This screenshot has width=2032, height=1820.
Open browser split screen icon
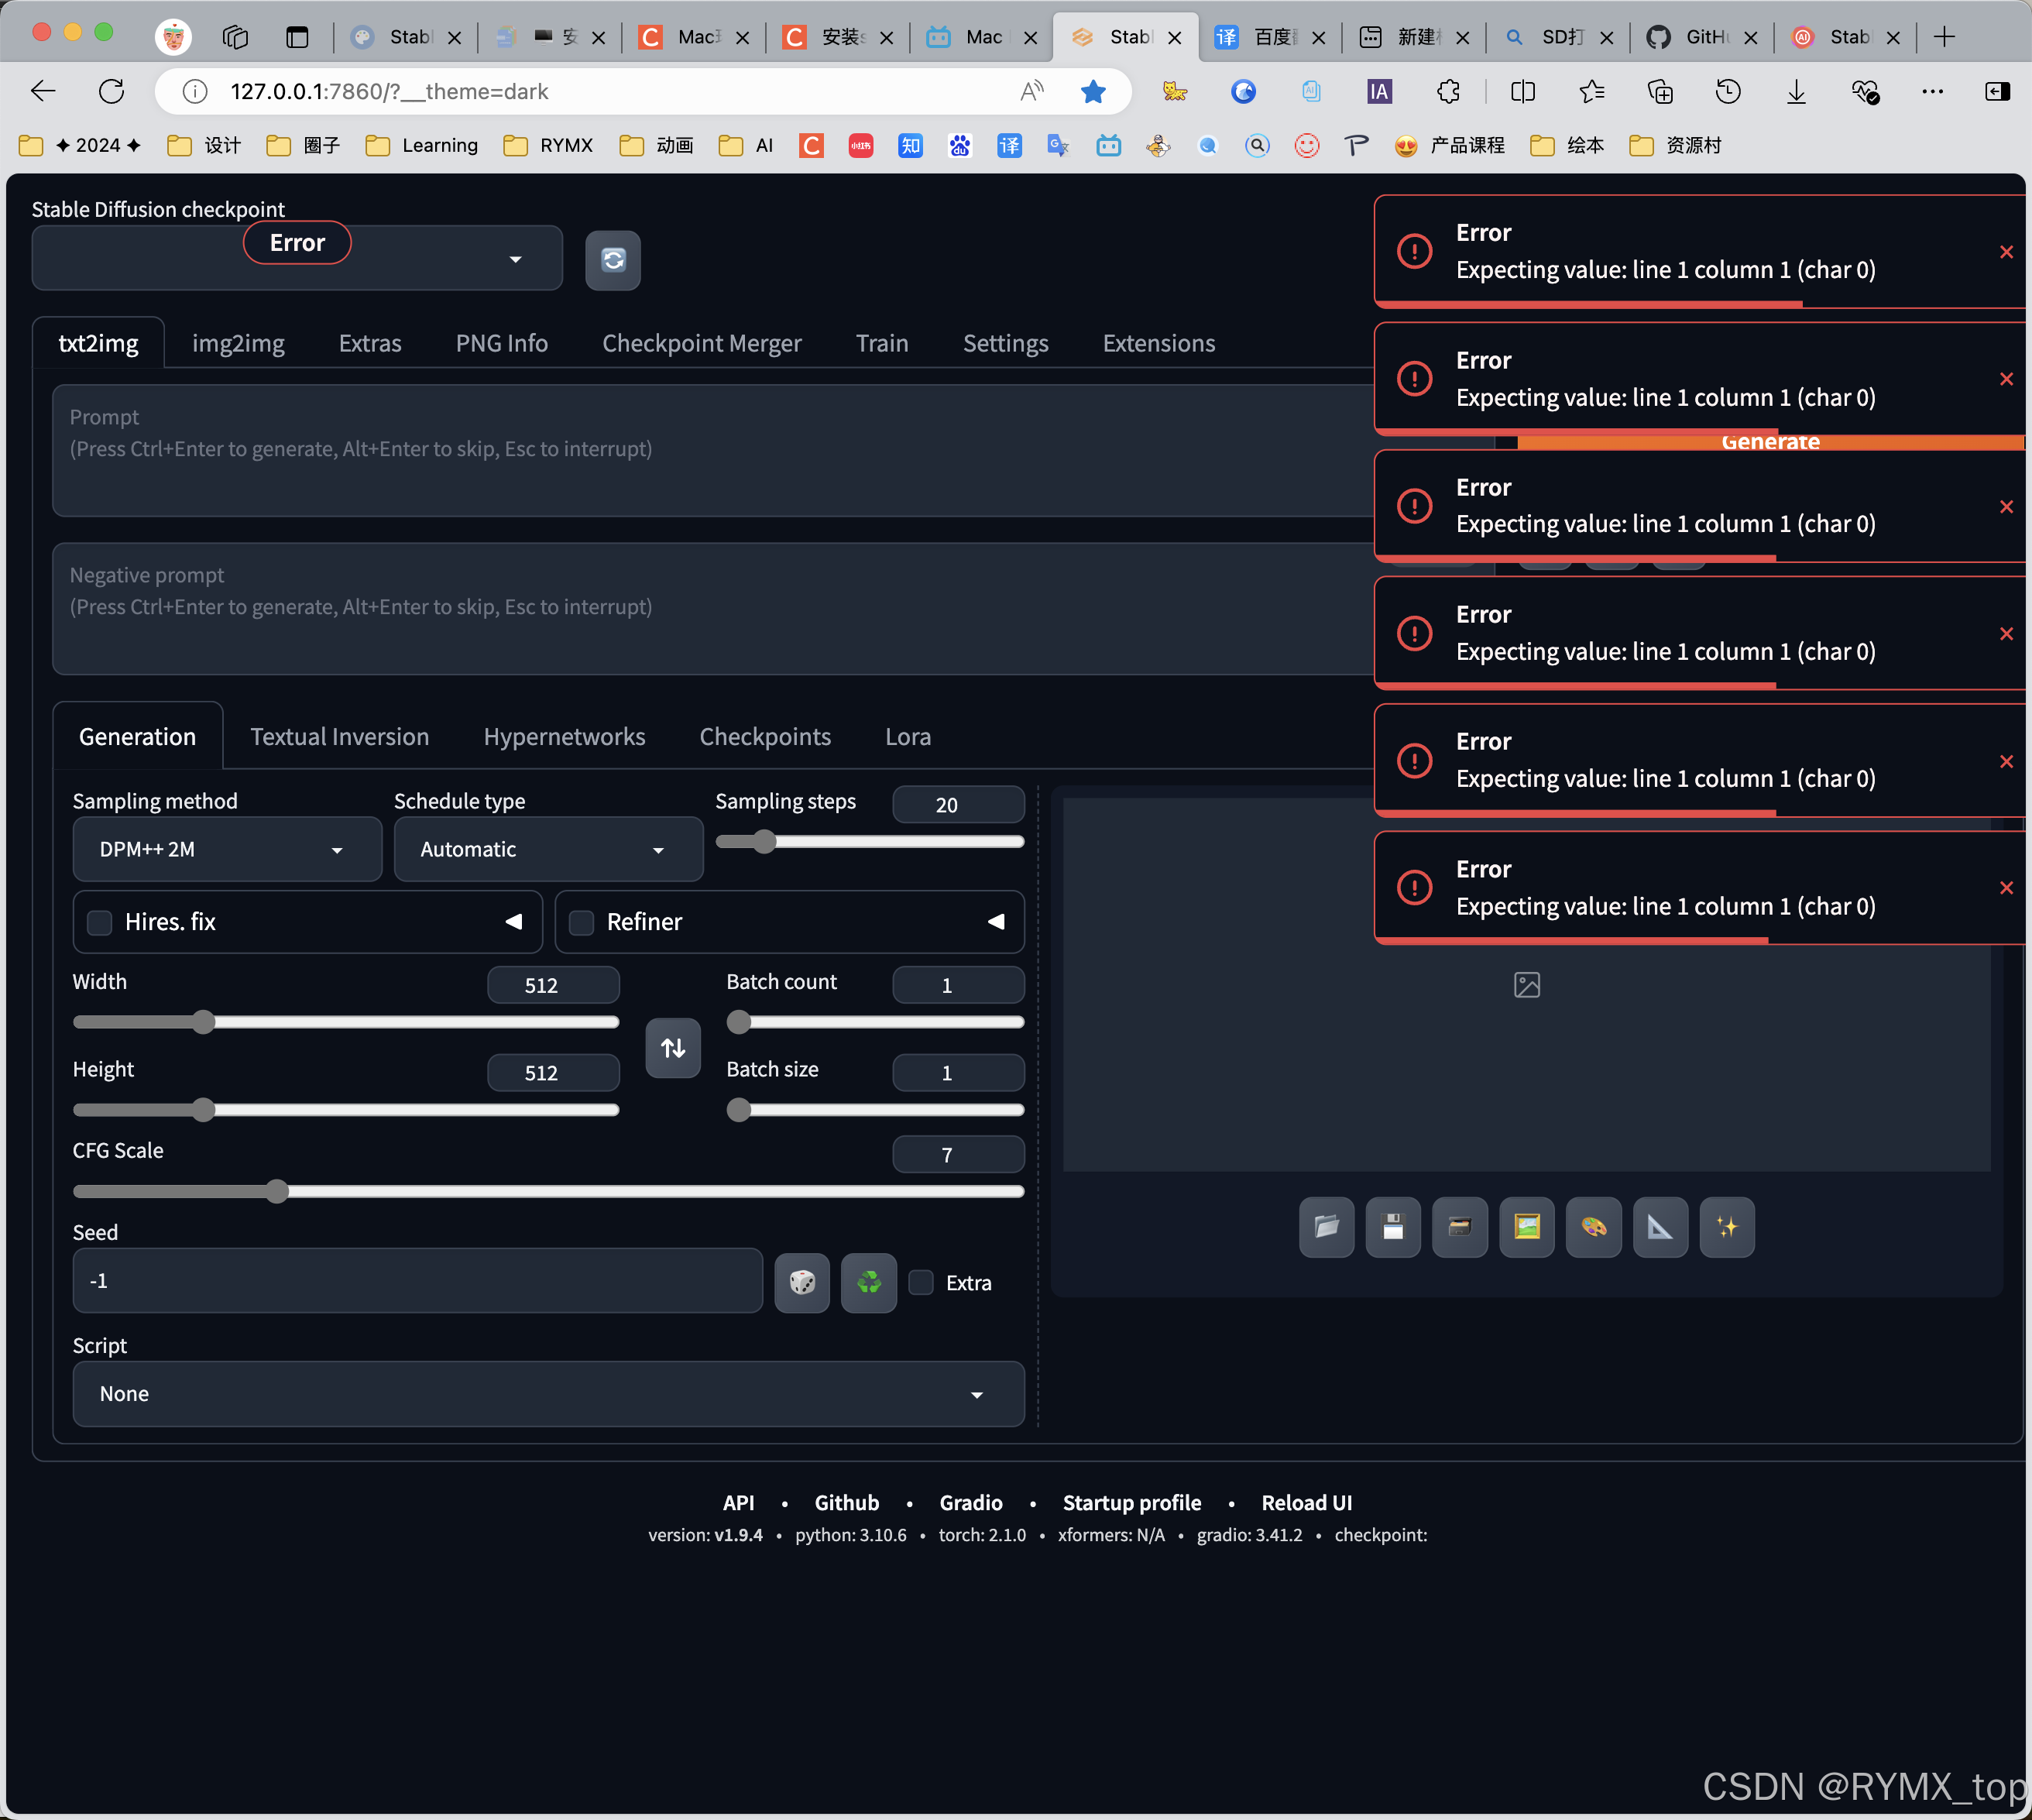coord(1523,92)
